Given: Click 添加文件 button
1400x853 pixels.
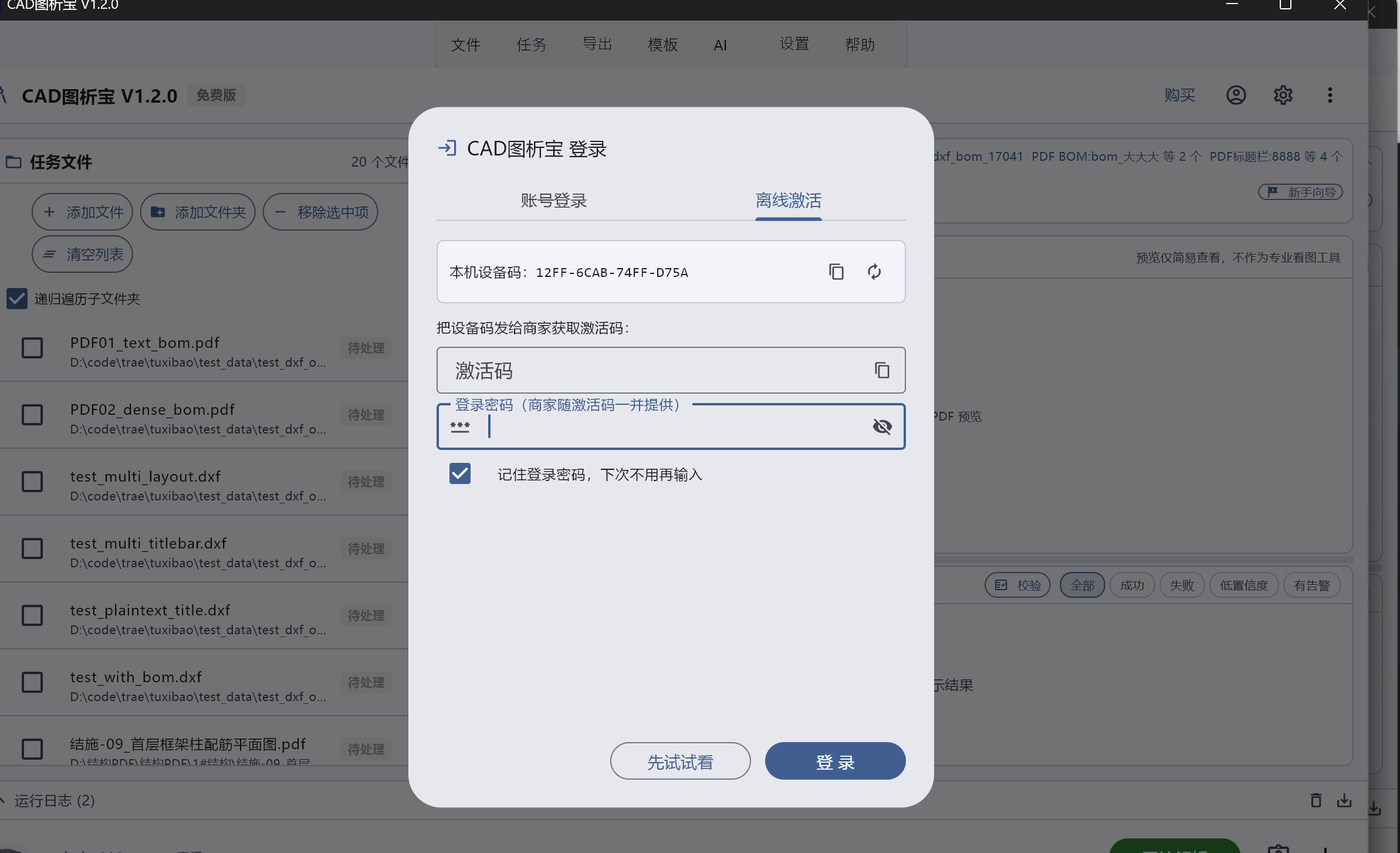Looking at the screenshot, I should (x=82, y=212).
